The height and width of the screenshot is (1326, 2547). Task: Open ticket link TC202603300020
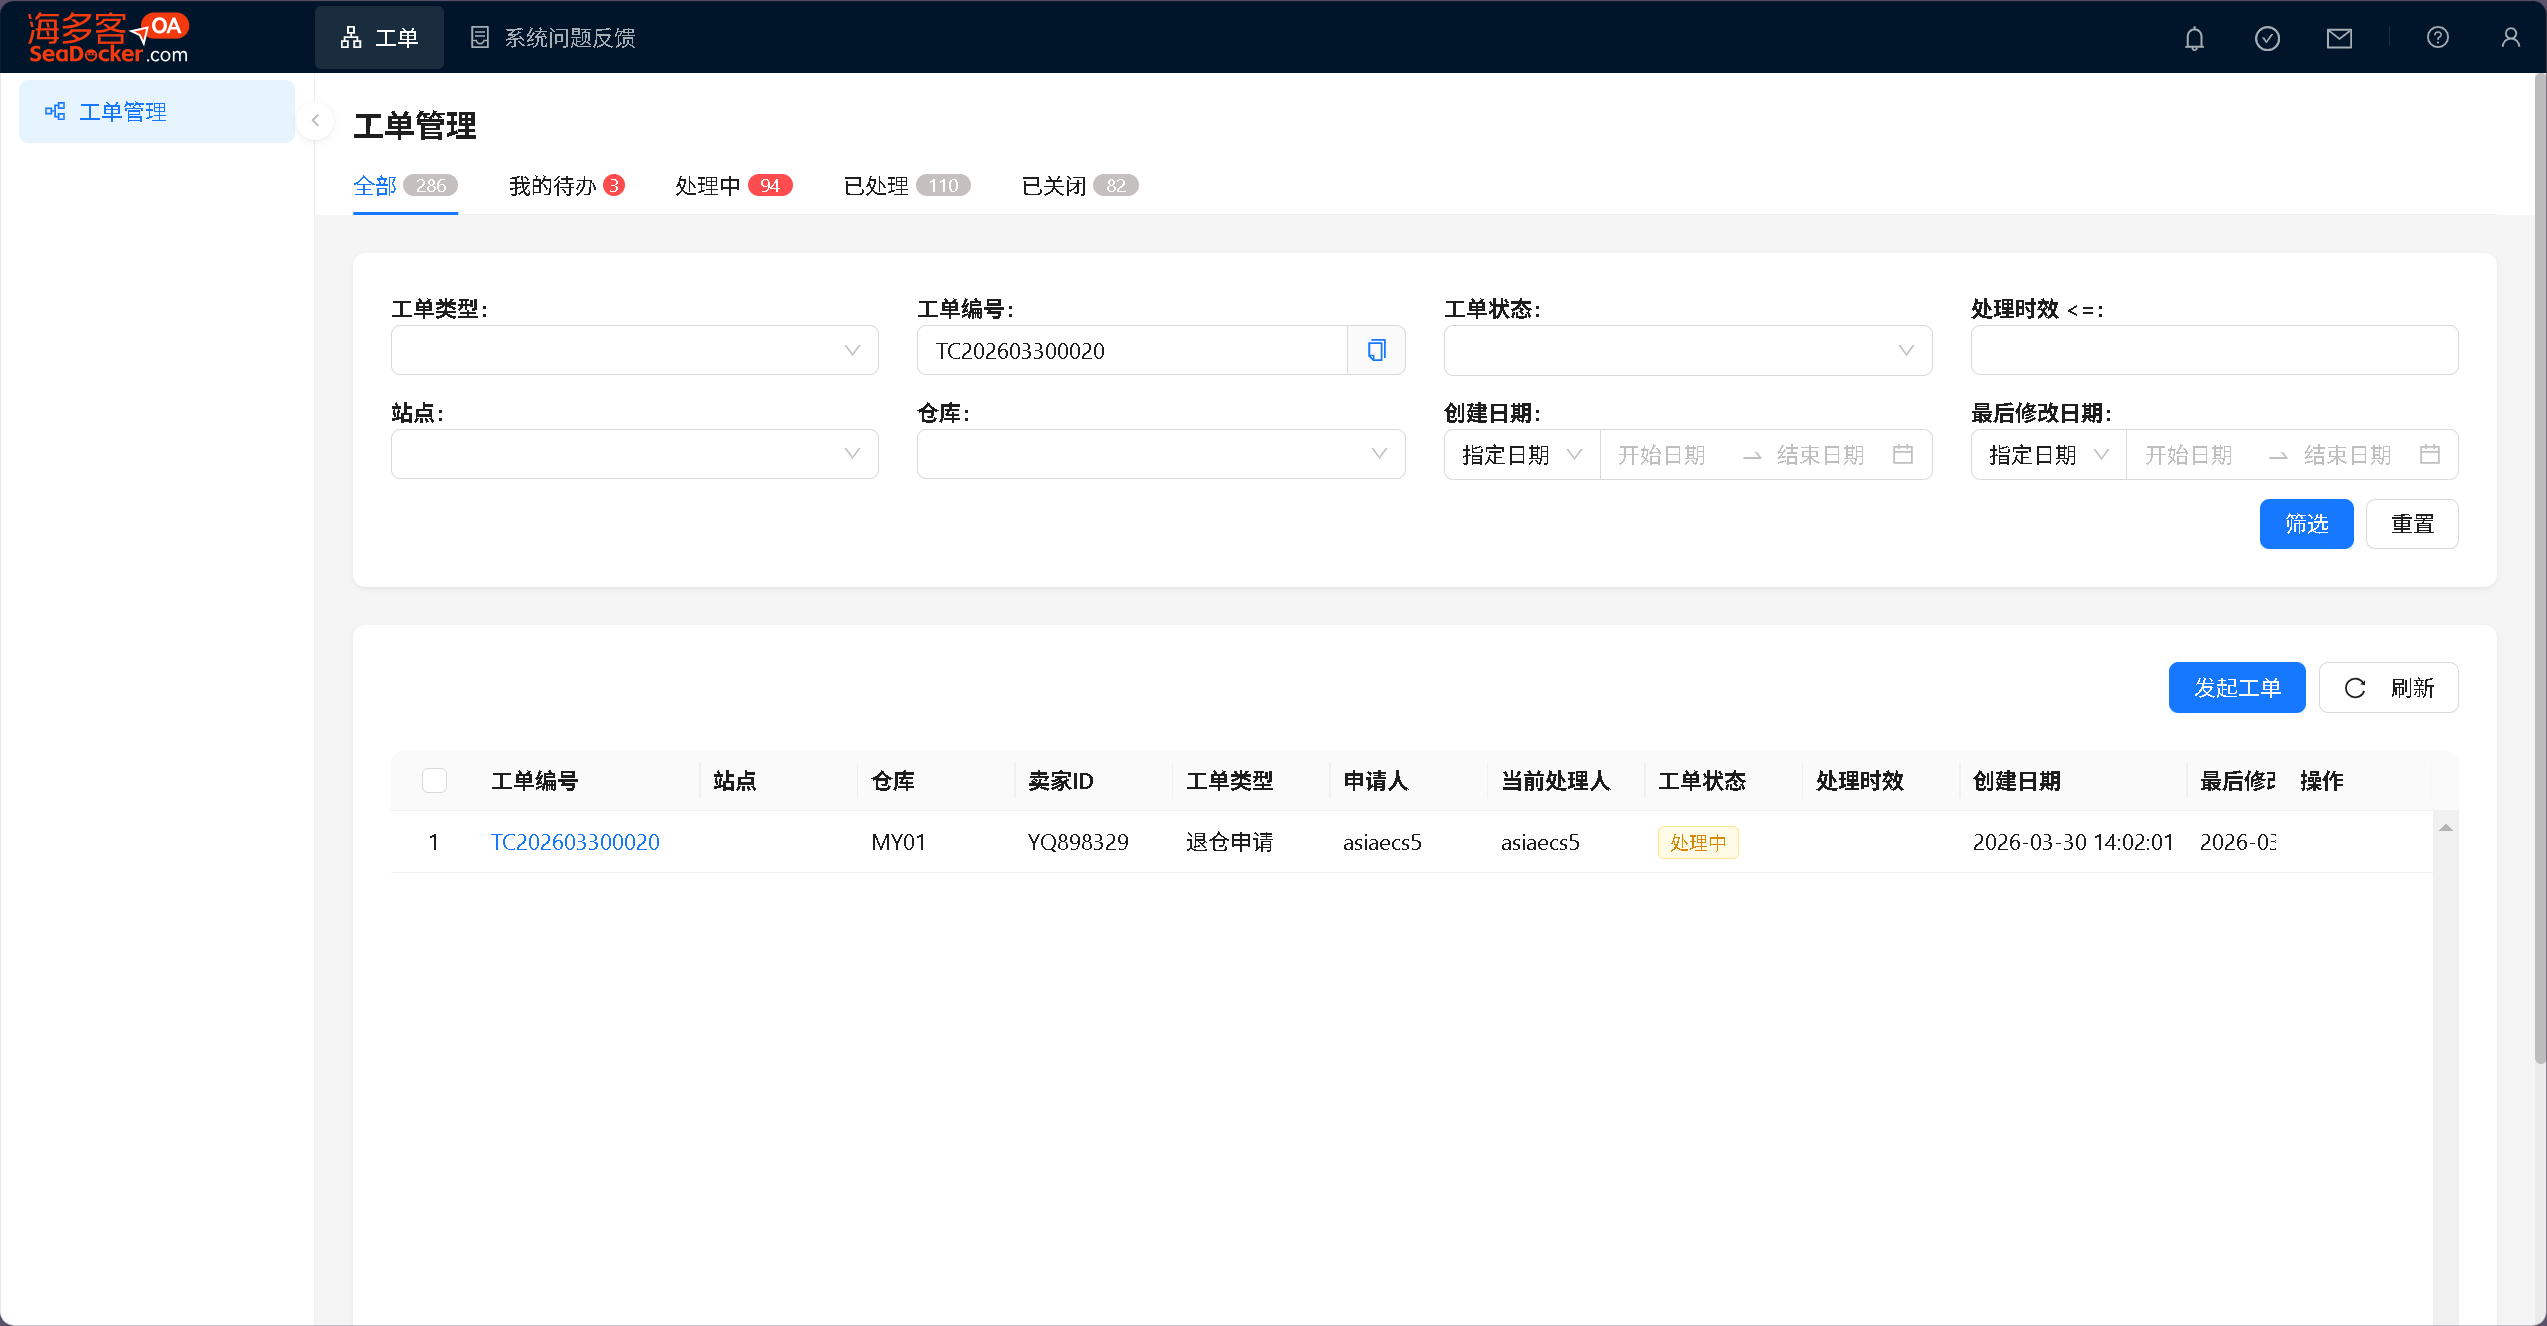click(x=575, y=842)
